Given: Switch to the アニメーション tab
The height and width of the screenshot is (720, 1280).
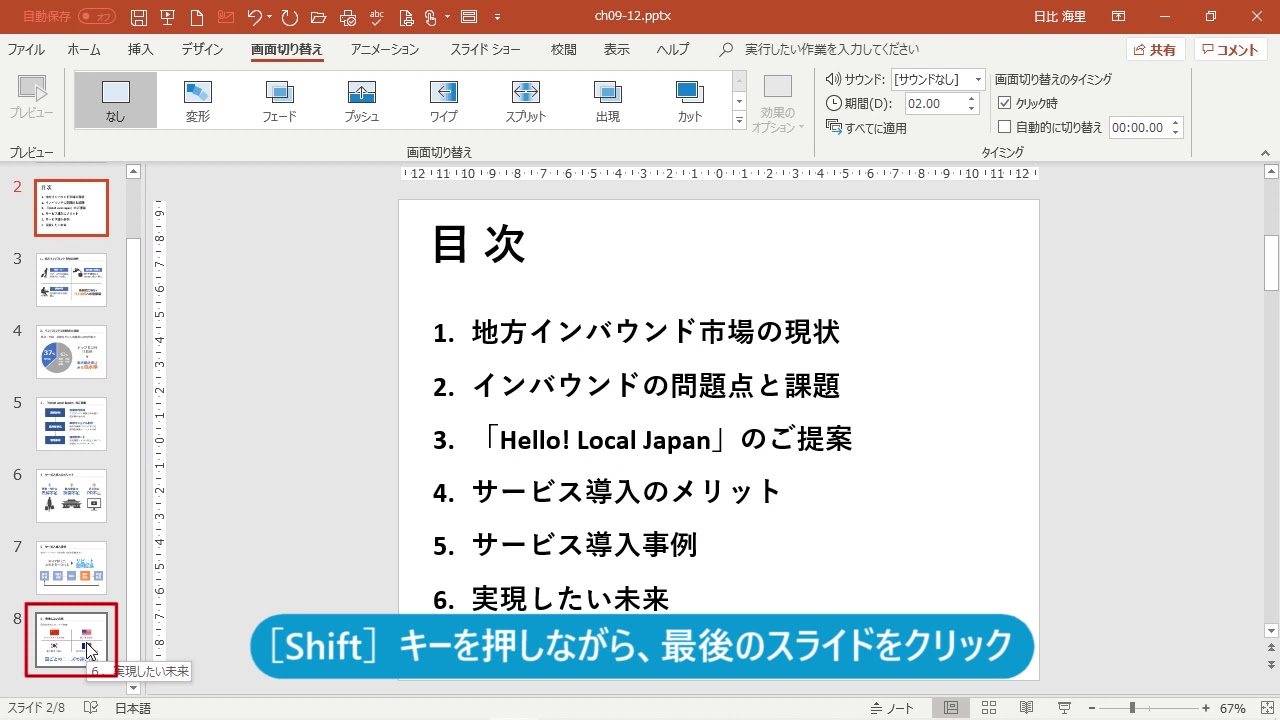Looking at the screenshot, I should coord(385,50).
